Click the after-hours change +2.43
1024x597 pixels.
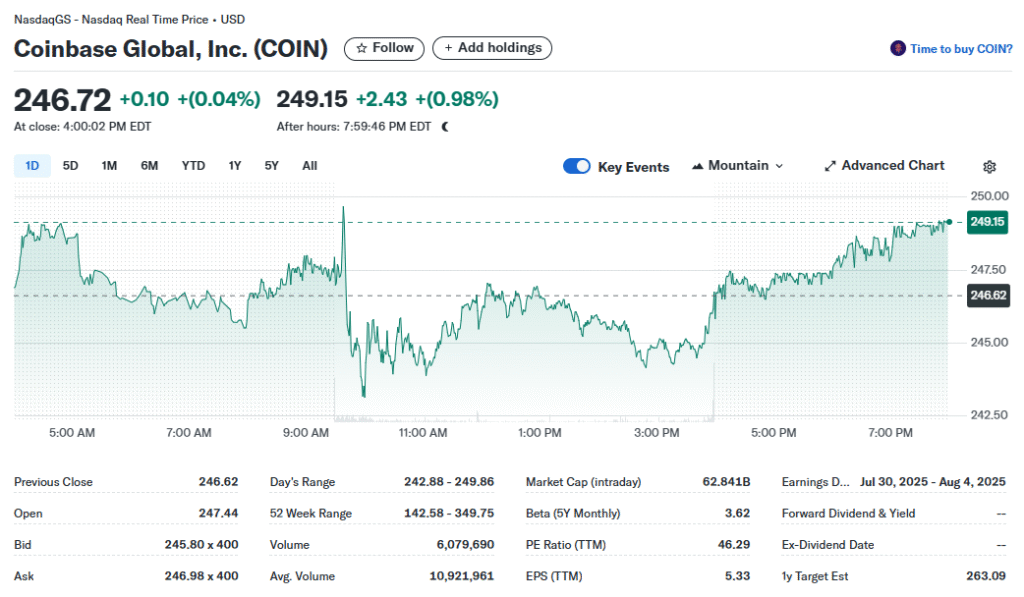381,99
